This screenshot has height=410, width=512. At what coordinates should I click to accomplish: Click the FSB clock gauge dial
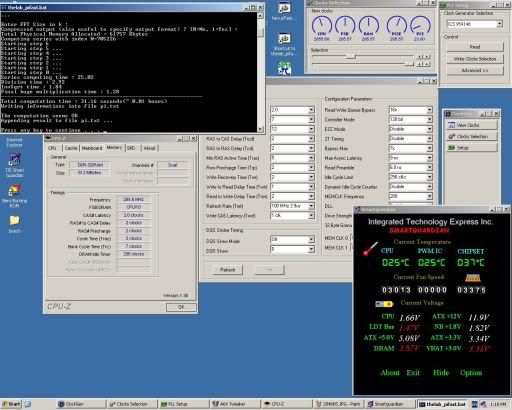point(345,26)
